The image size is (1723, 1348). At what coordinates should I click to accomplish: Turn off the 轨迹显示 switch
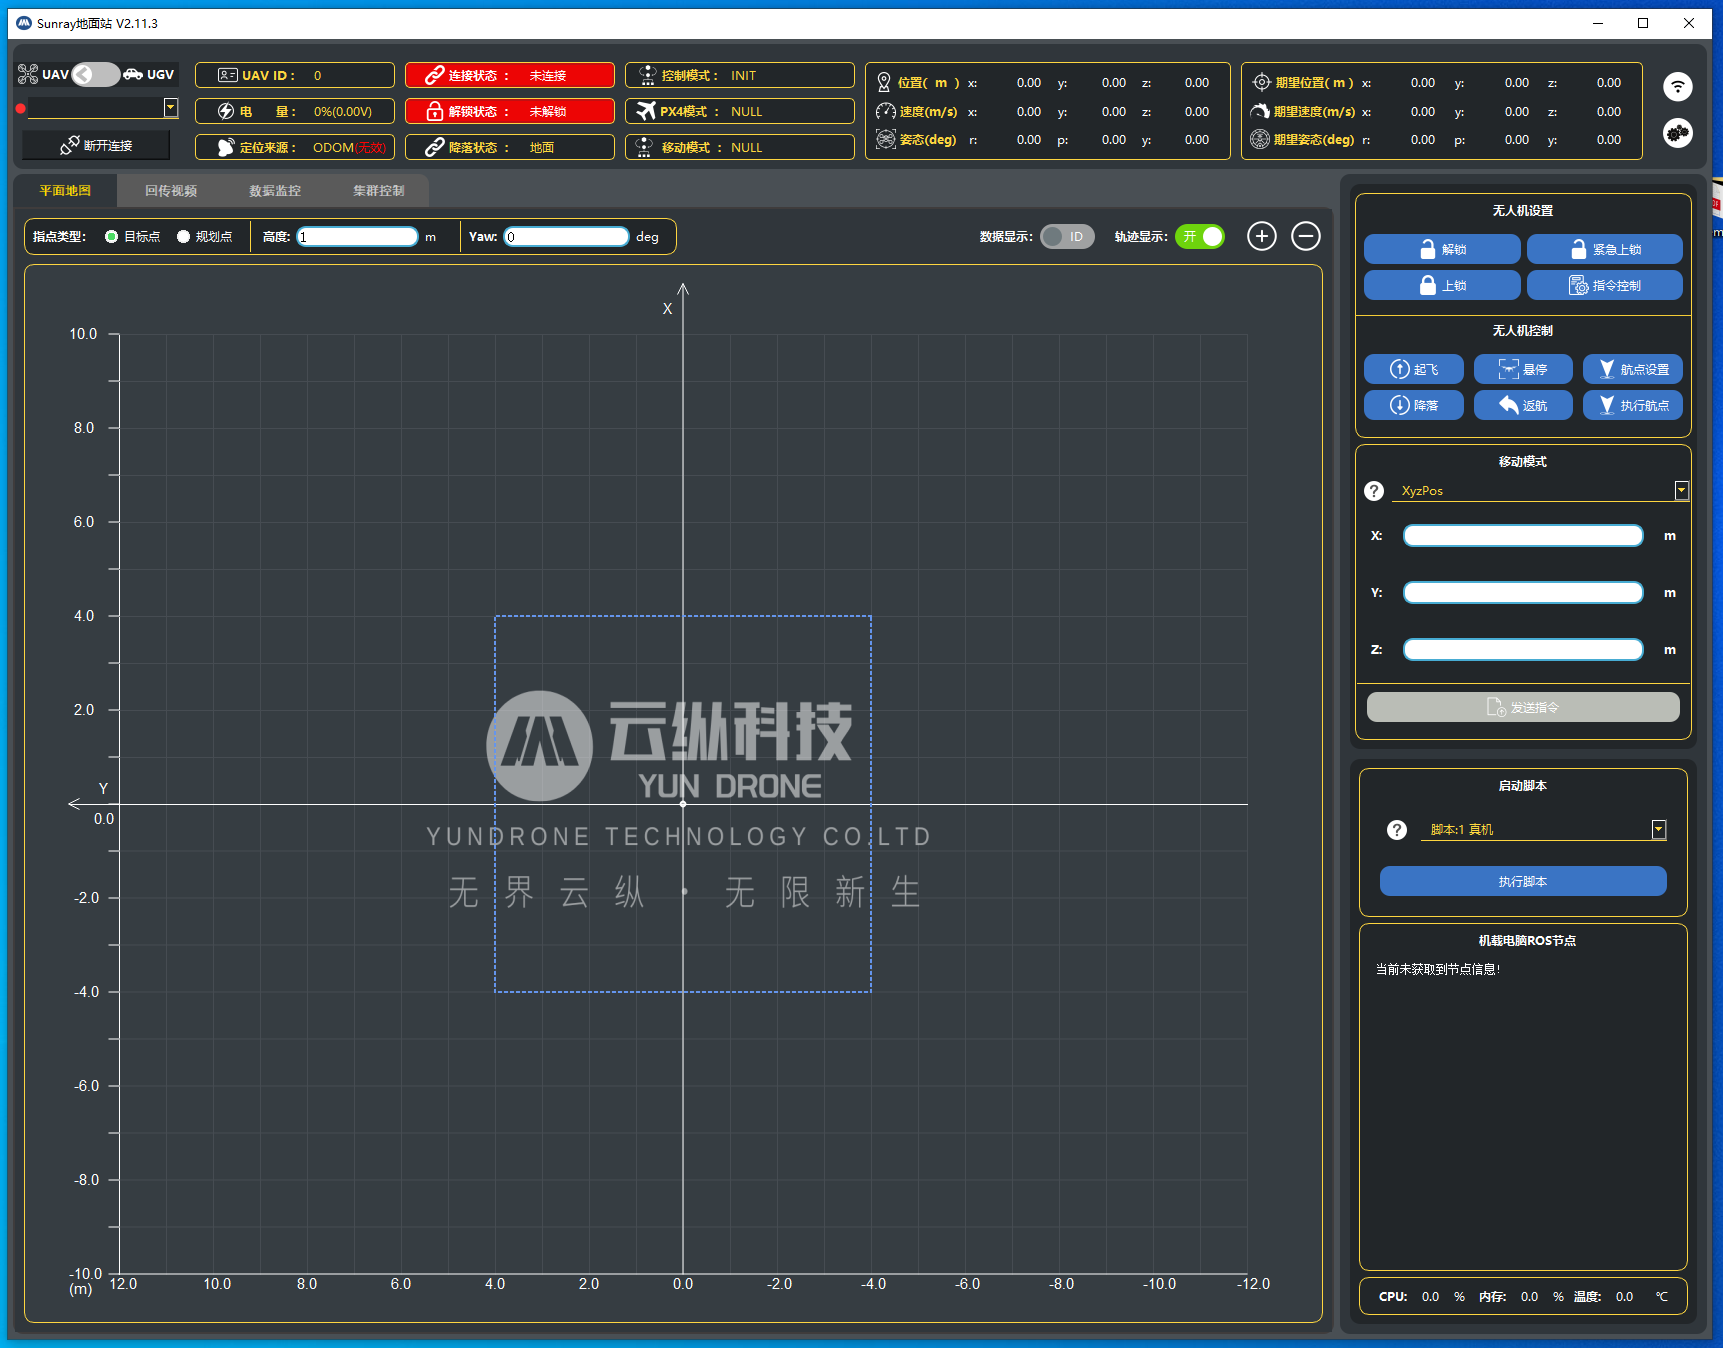click(1200, 236)
